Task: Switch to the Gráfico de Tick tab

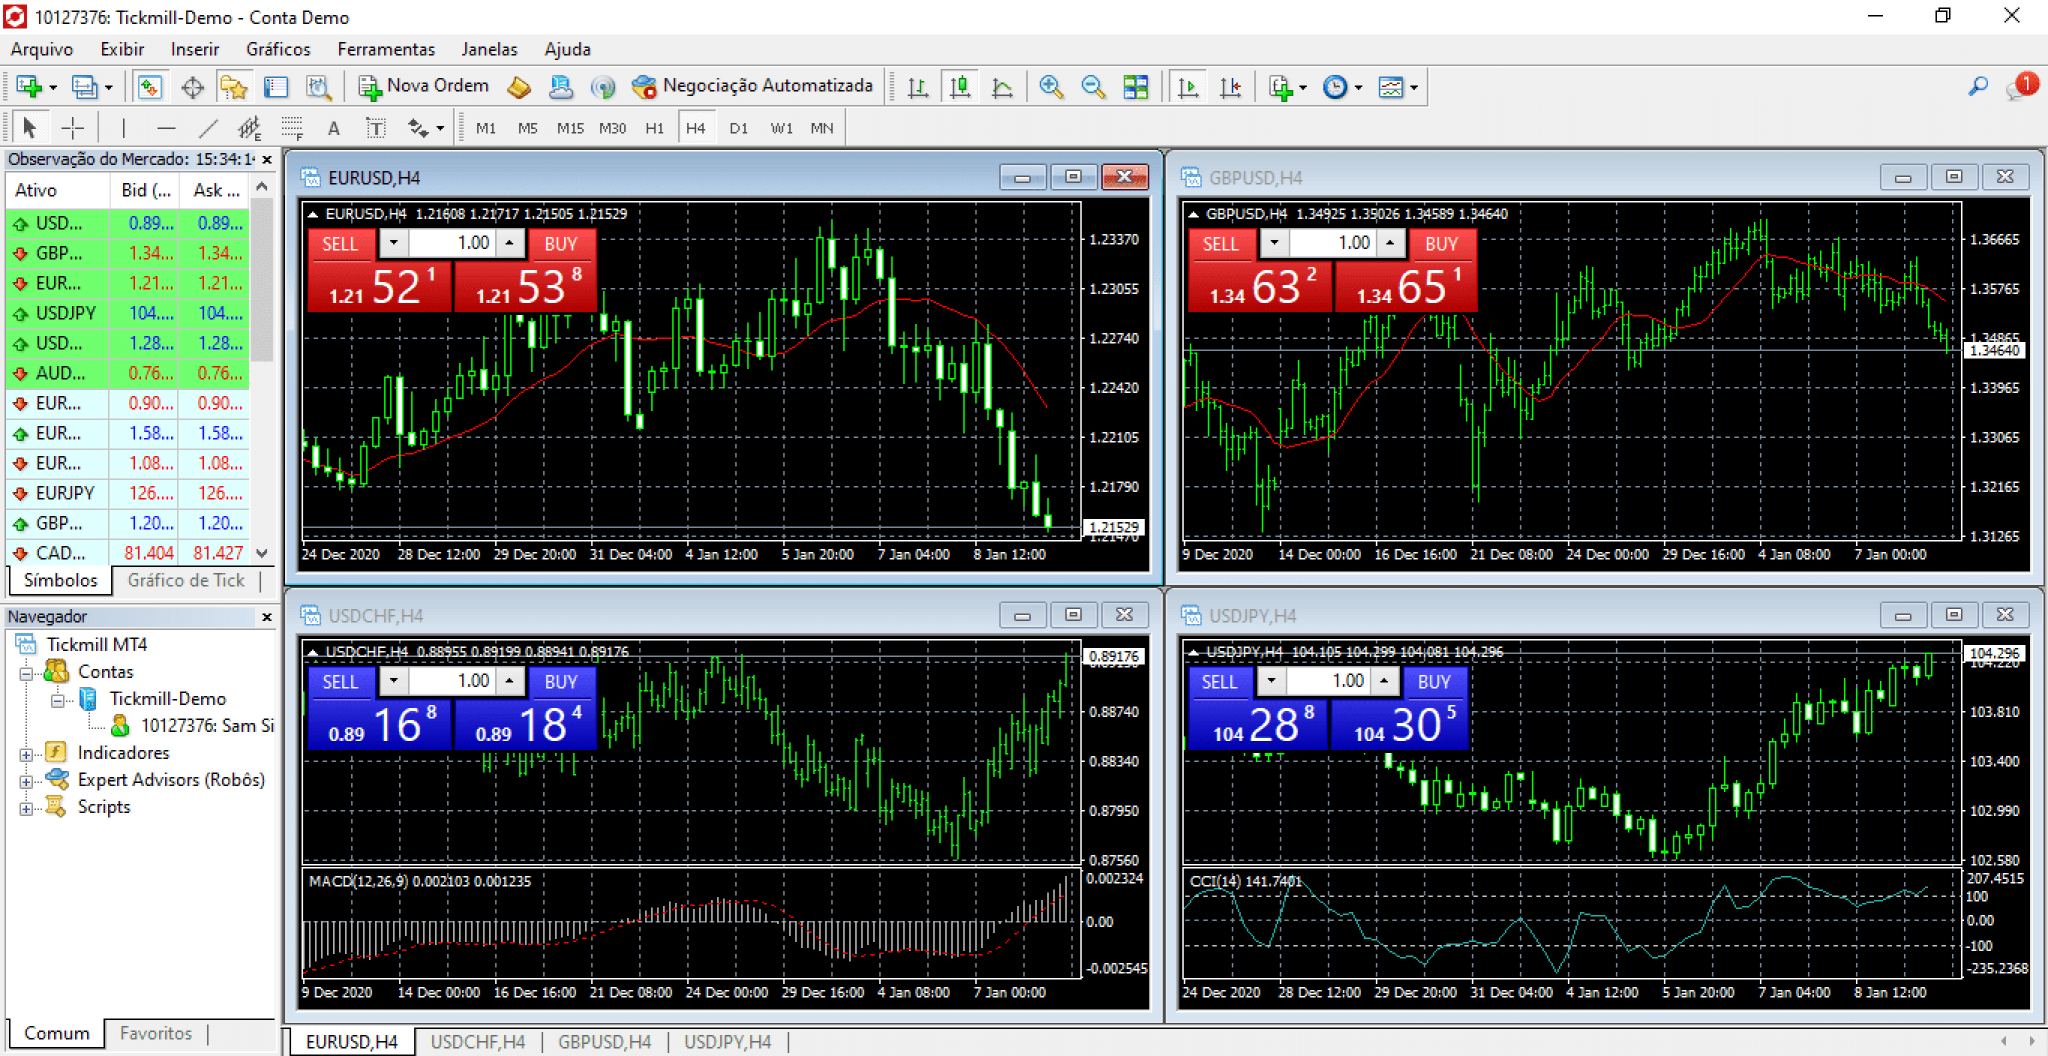Action: tap(186, 580)
